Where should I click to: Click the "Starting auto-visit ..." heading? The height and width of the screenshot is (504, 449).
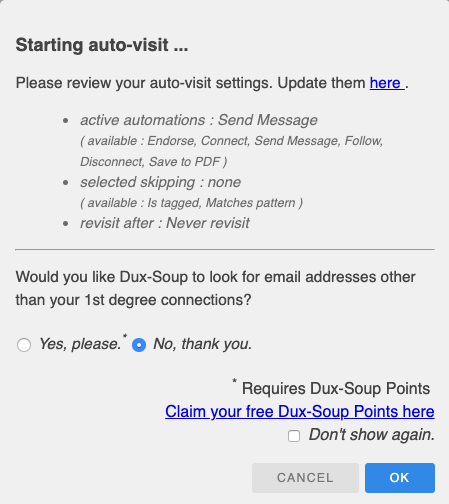pos(102,45)
